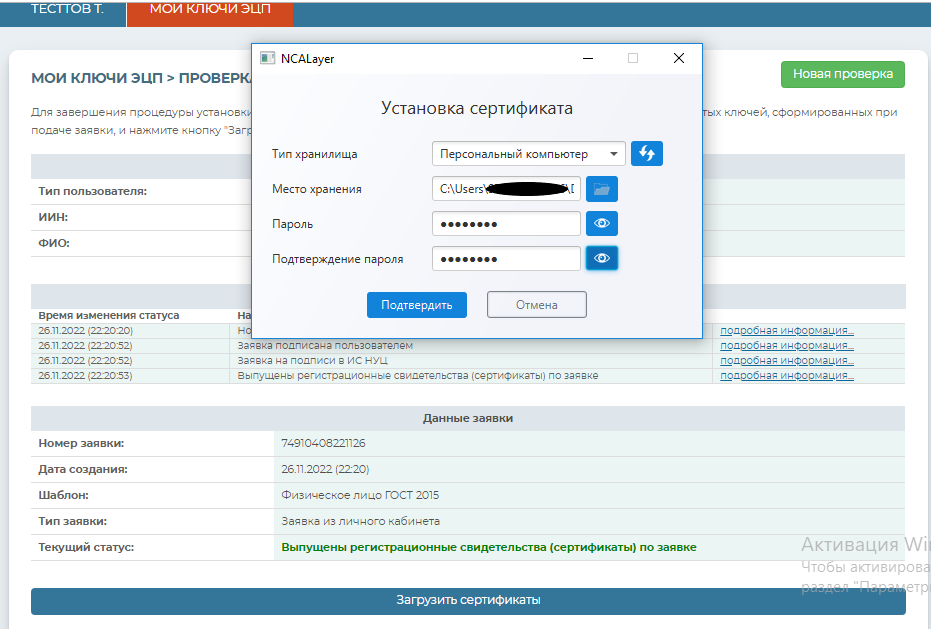Viewport: 931px width, 629px height.
Task: Open the ТЕСТТОВ Т. tab
Action: click(x=65, y=9)
